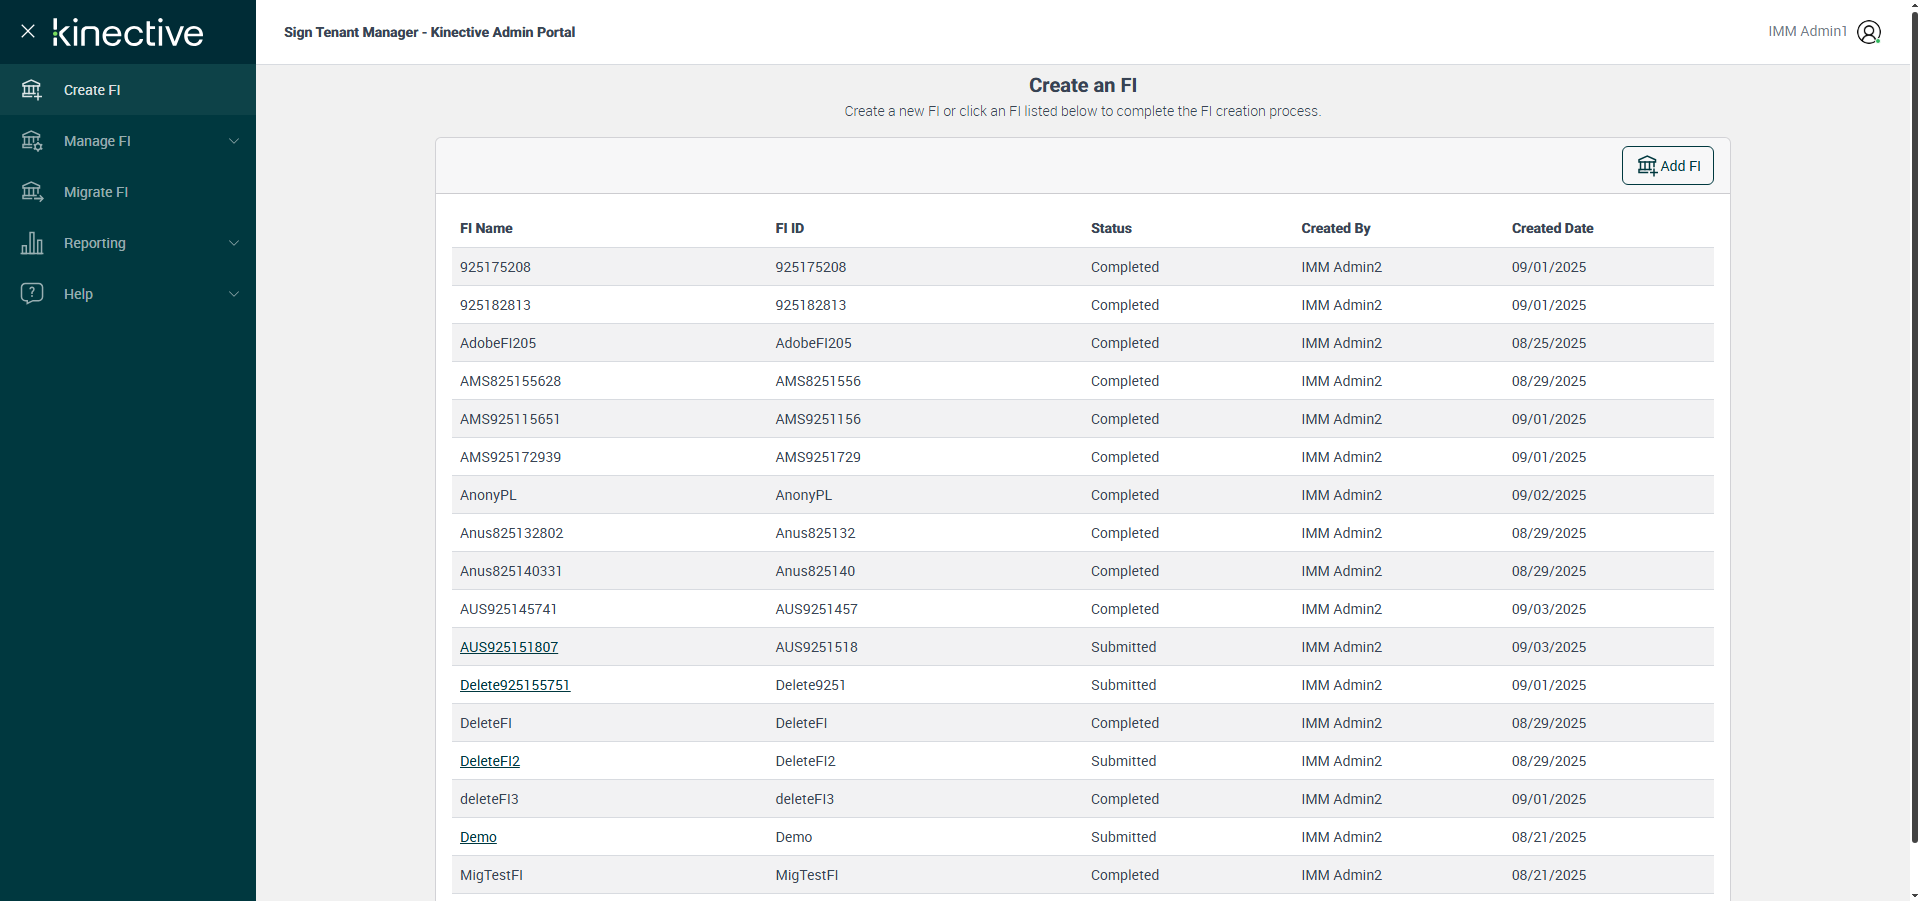Expand the Reporting submenu chevron

(234, 243)
